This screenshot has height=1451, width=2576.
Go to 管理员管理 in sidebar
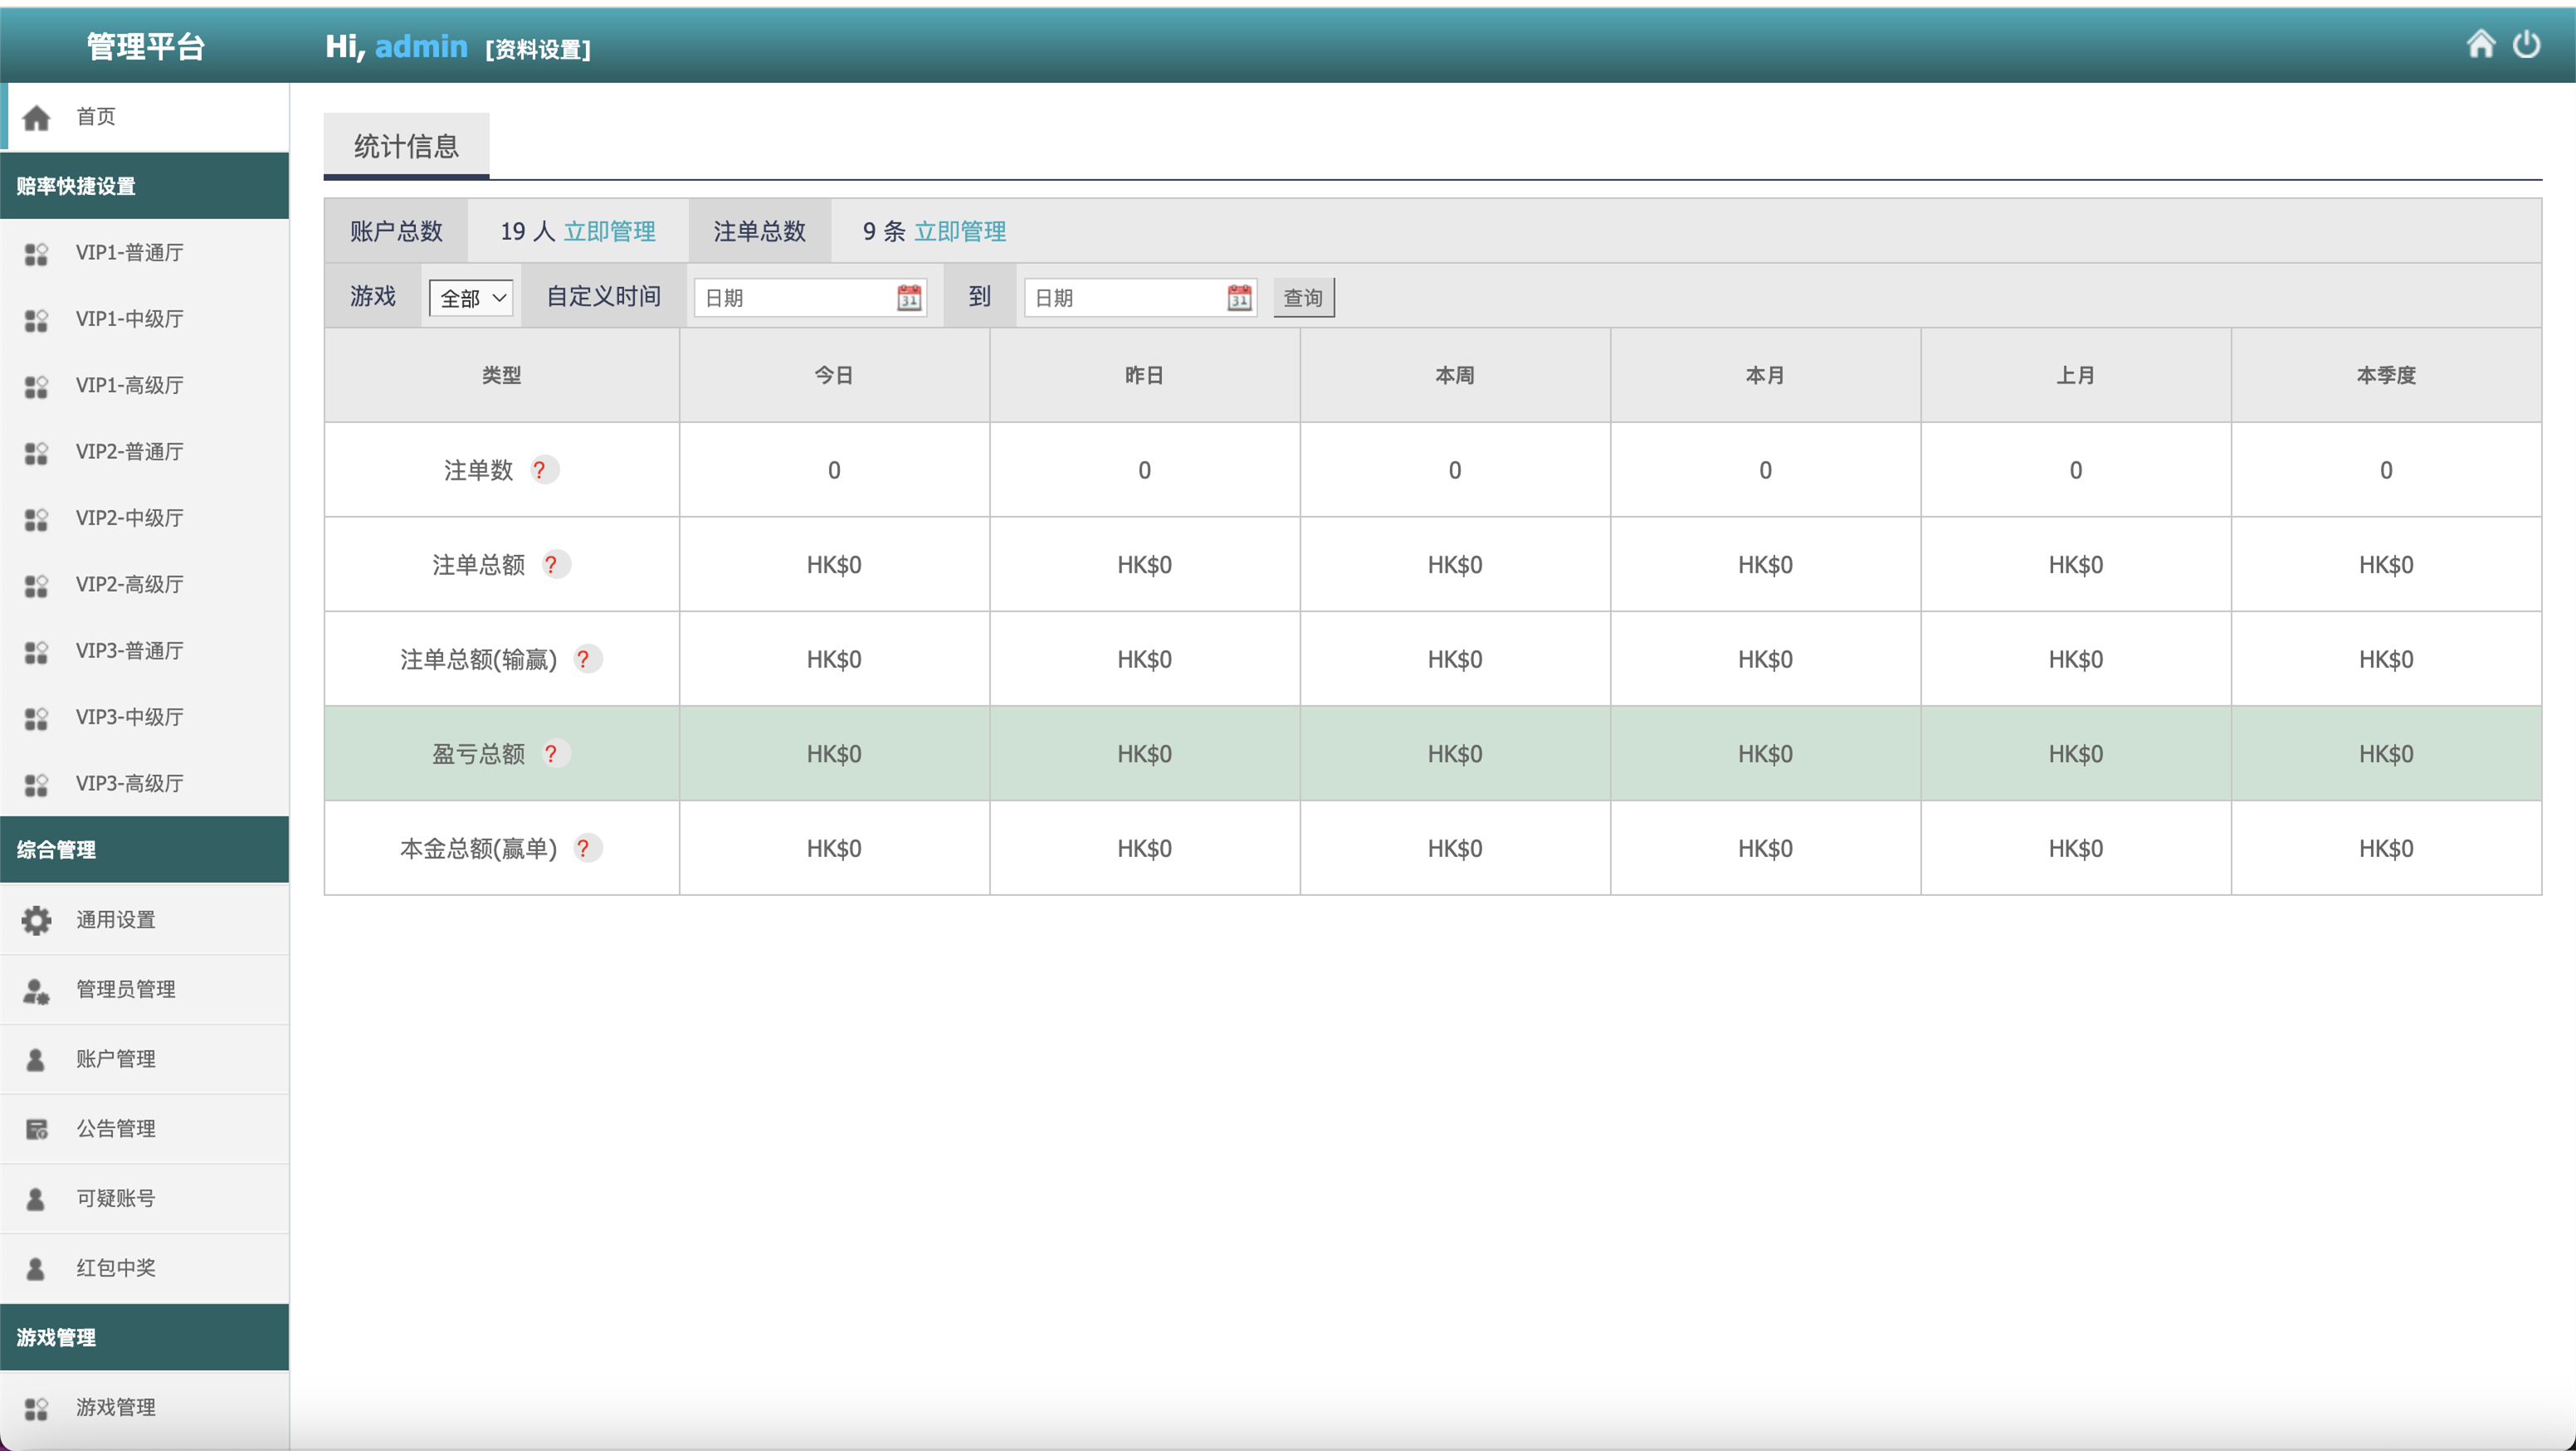coord(126,990)
